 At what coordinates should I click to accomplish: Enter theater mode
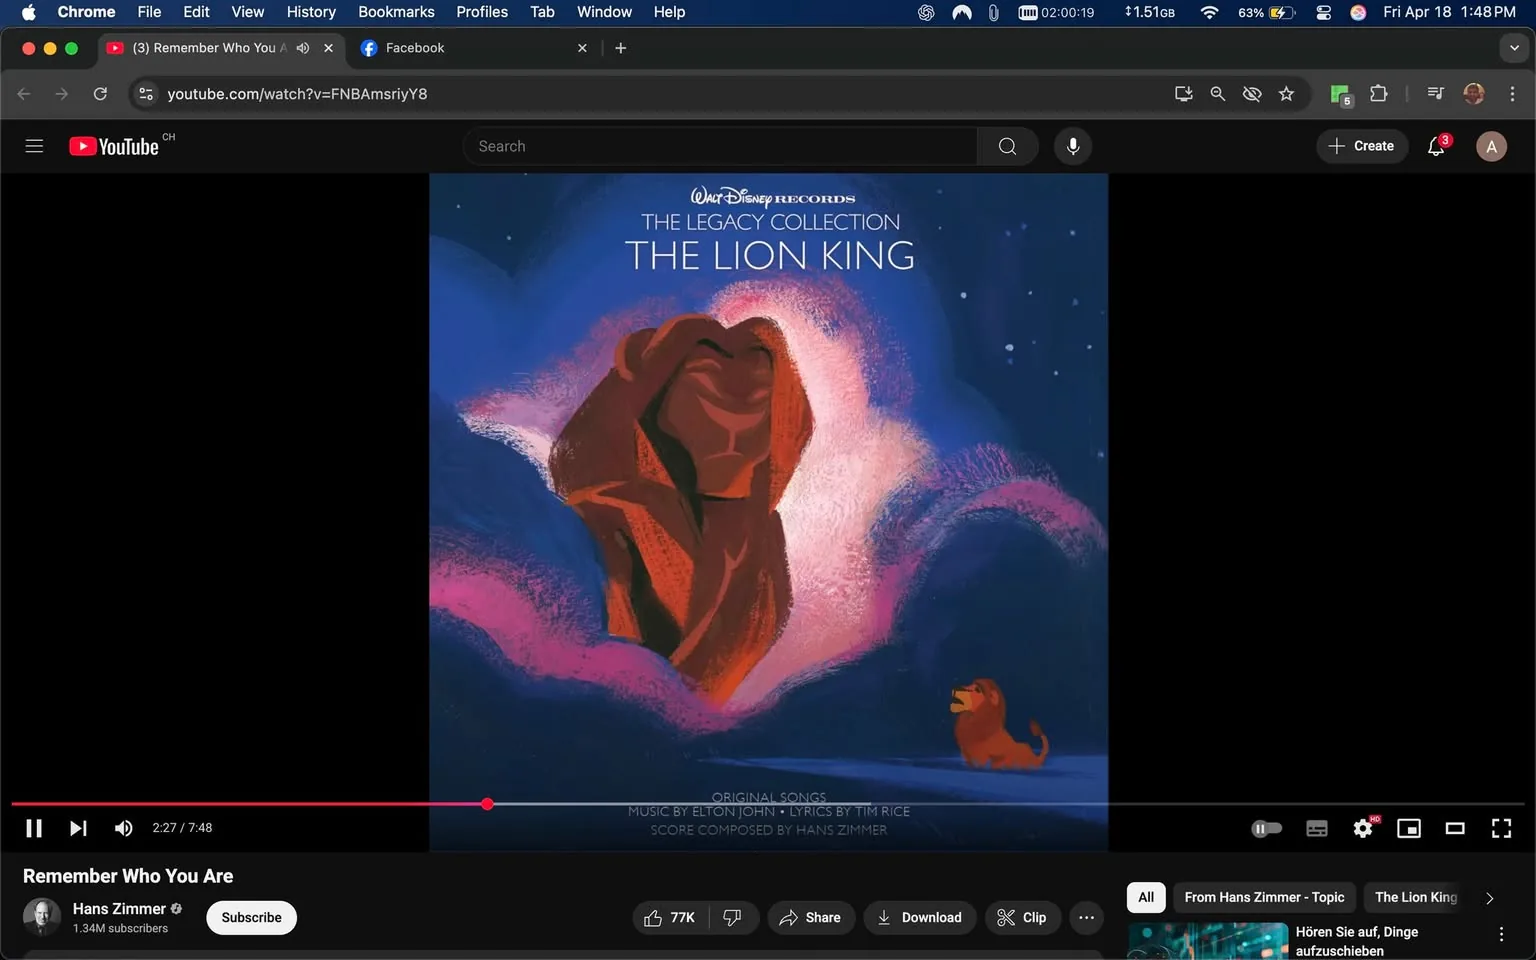[1455, 828]
